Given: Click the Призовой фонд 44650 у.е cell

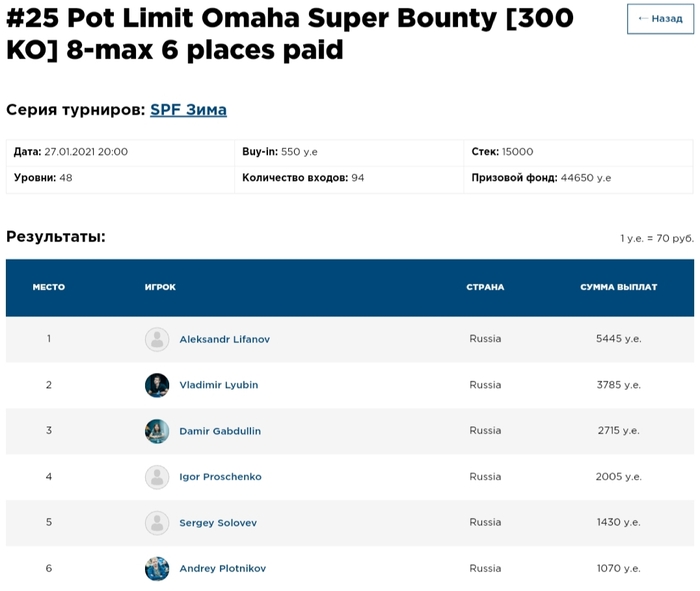Looking at the screenshot, I should click(x=579, y=178).
